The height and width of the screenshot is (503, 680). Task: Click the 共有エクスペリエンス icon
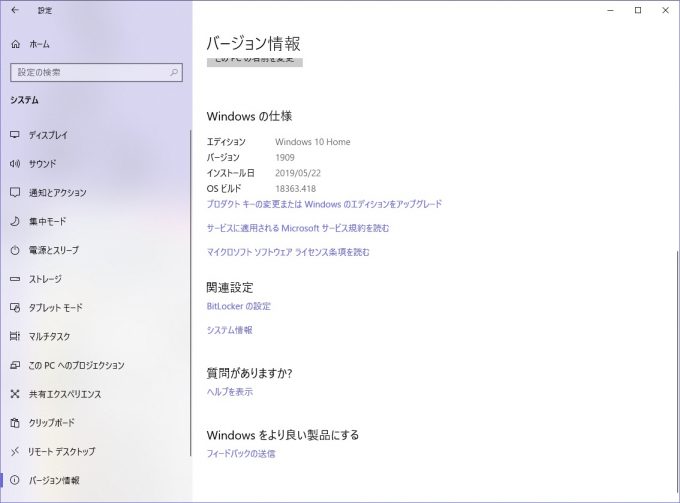(x=15, y=394)
